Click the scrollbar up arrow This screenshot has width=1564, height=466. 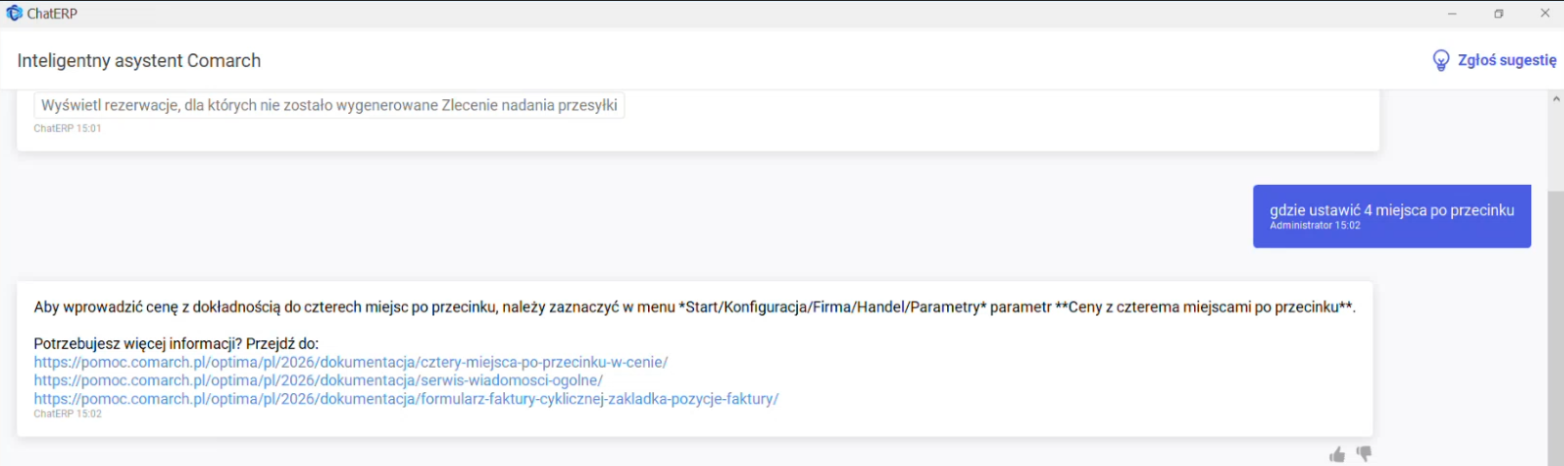[x=1555, y=99]
